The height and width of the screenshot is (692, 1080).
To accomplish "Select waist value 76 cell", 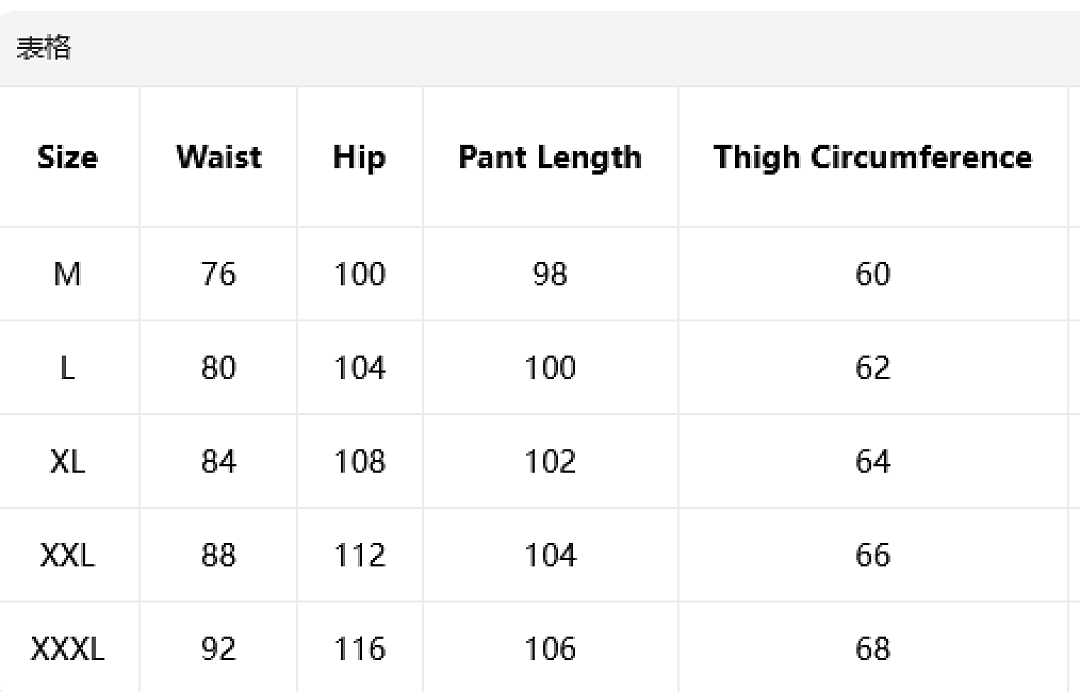I will pos(218,274).
